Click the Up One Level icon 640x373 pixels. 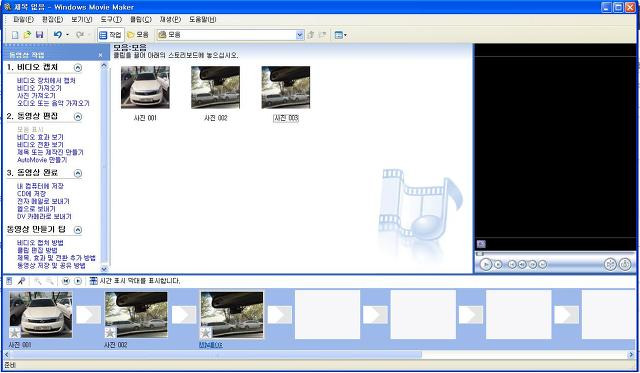point(311,35)
